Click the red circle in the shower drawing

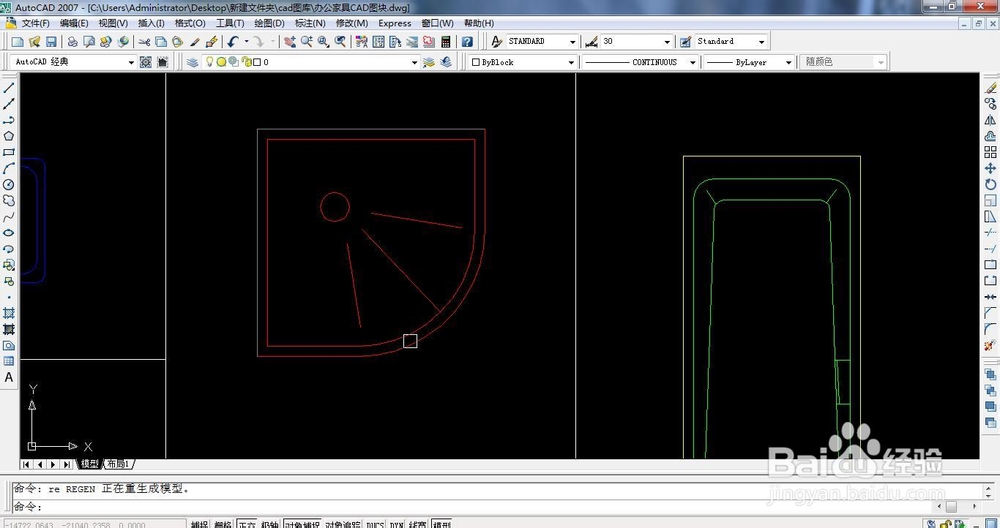coord(335,207)
